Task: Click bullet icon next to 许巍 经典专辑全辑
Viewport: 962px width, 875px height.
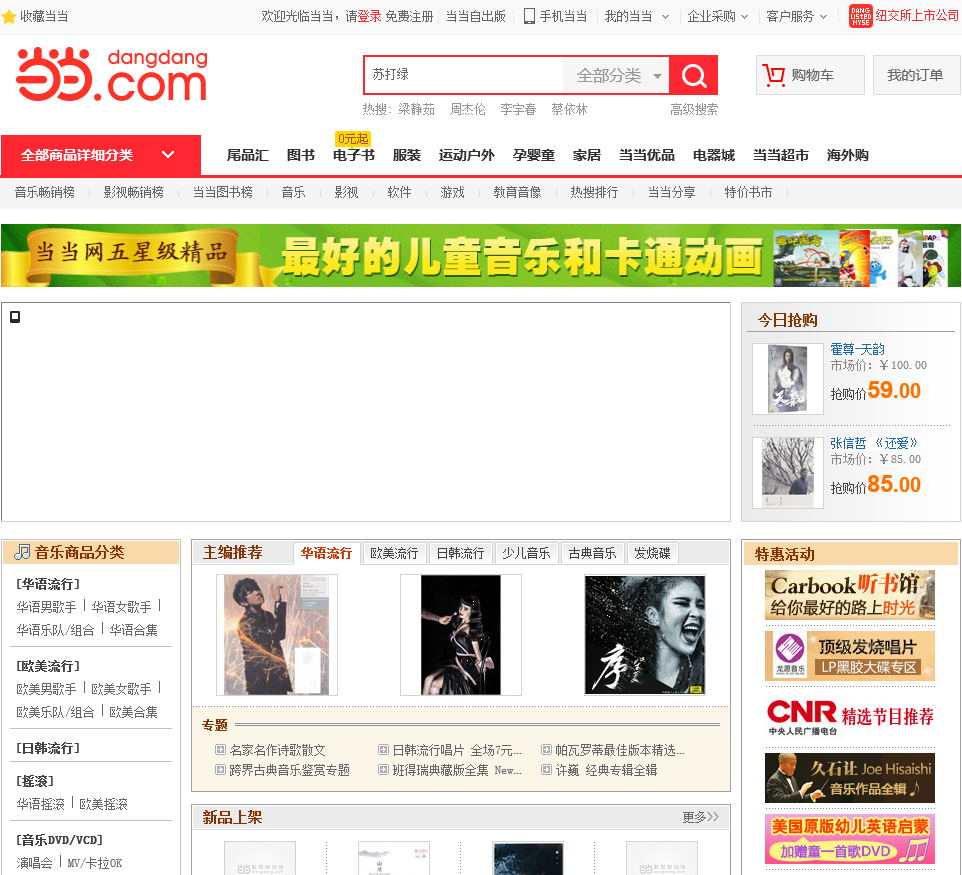Action: 546,769
